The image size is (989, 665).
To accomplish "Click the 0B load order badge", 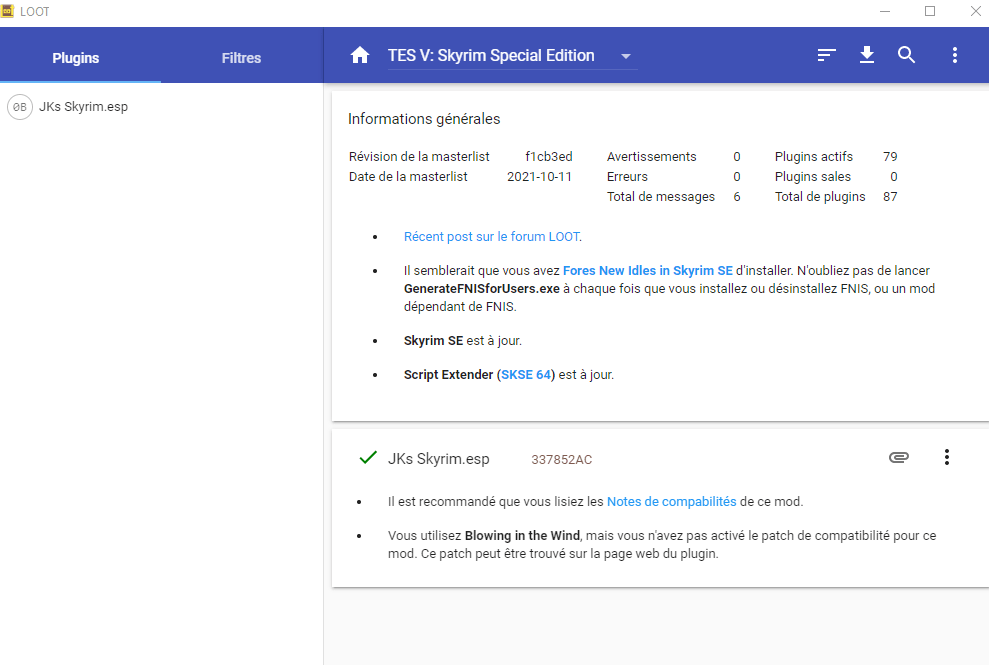I will 20,107.
